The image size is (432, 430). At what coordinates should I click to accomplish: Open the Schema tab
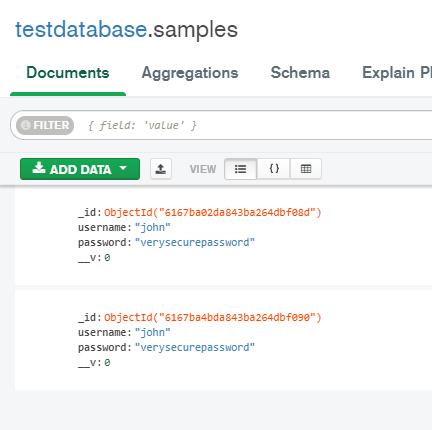click(x=300, y=73)
